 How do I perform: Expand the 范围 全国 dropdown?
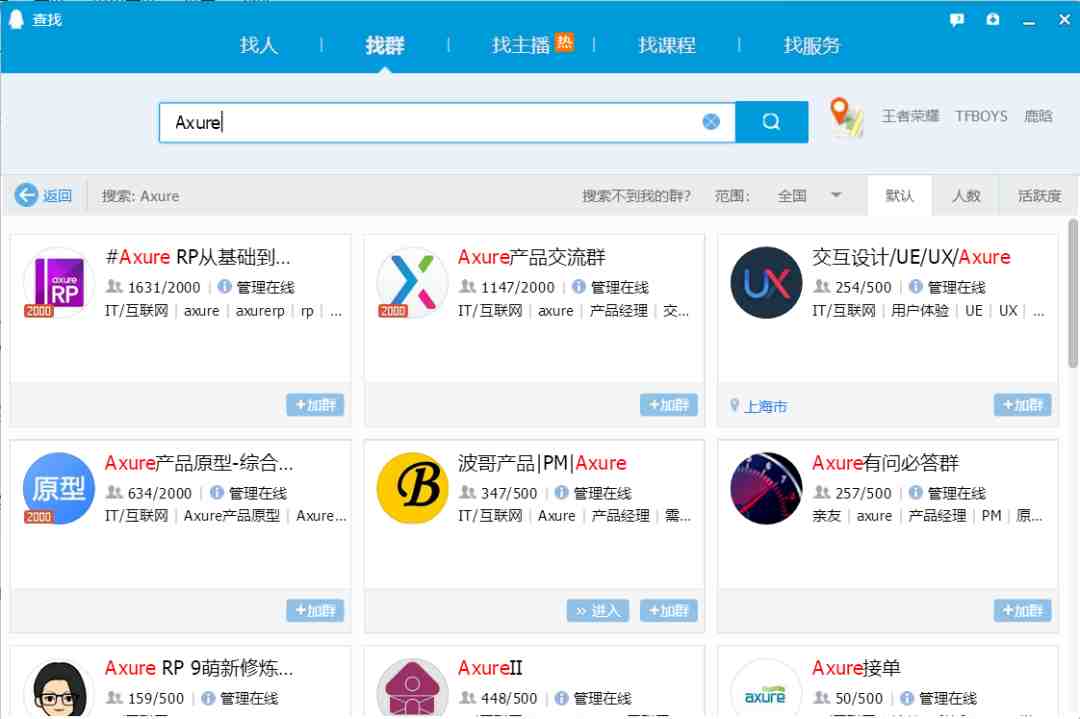[x=836, y=195]
